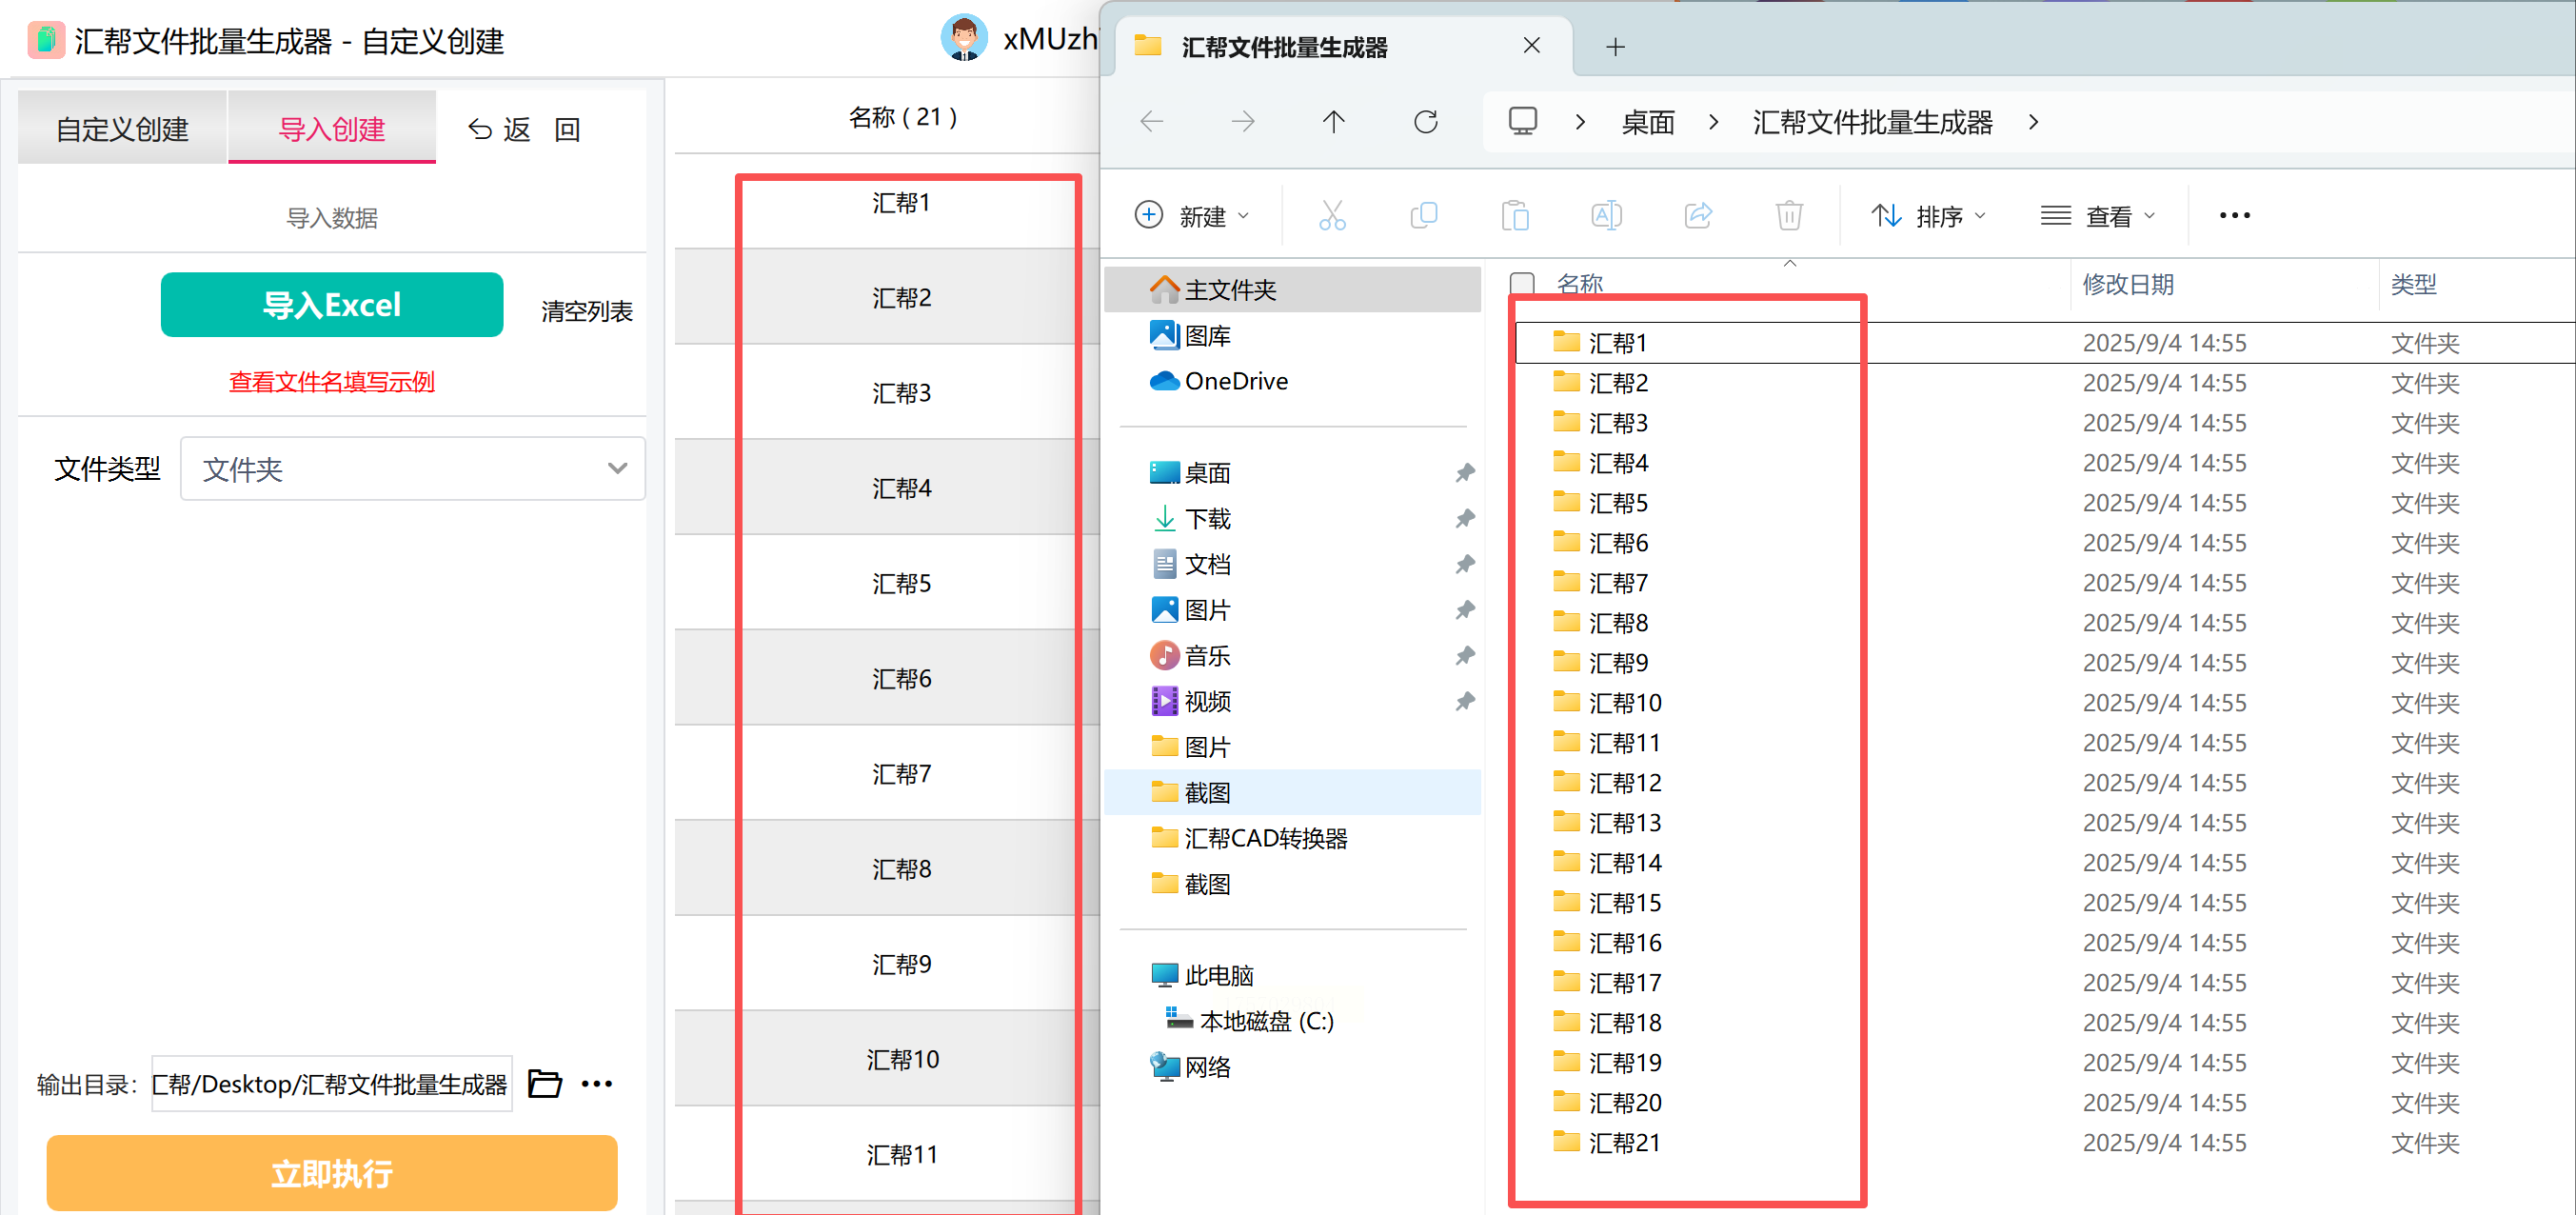This screenshot has height=1215, width=2576.
Task: Toggle pin for 桌面 in sidebar
Action: 1464,472
